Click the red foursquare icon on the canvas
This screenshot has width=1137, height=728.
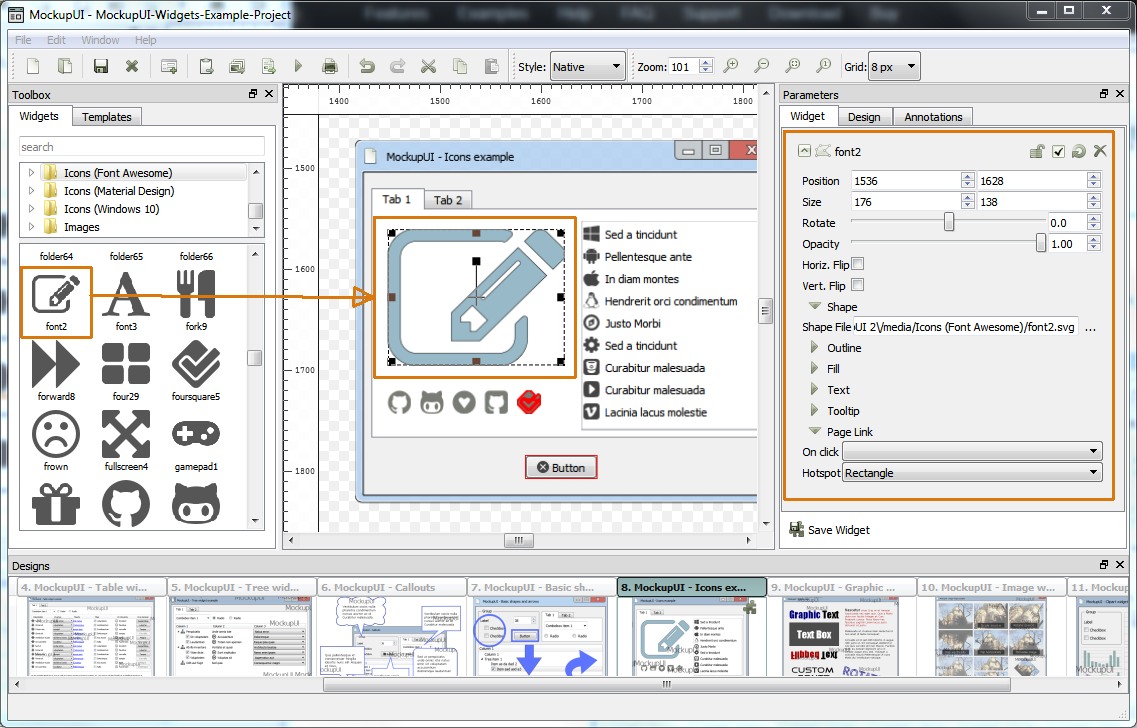(x=529, y=402)
